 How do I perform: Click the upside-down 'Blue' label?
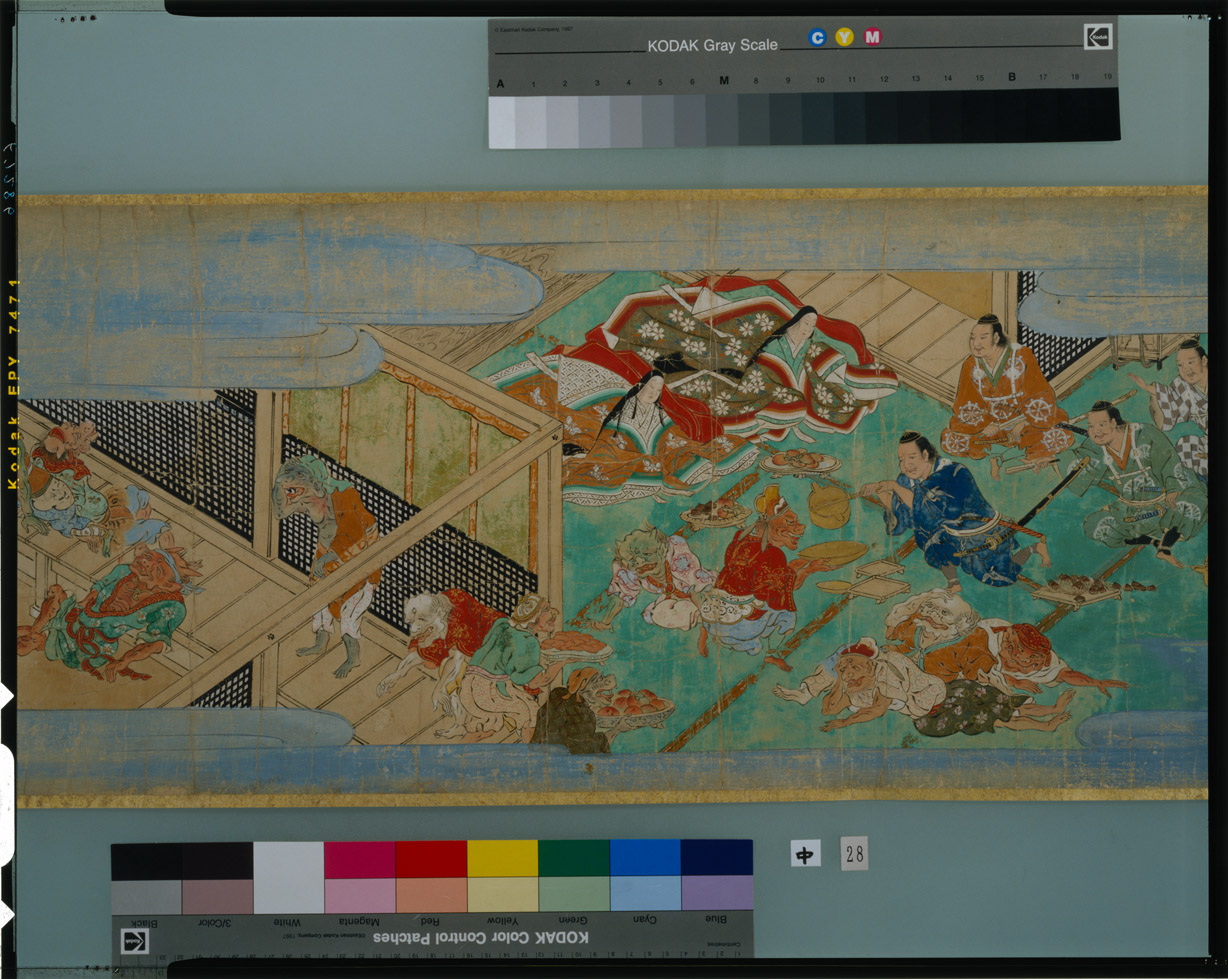click(716, 918)
